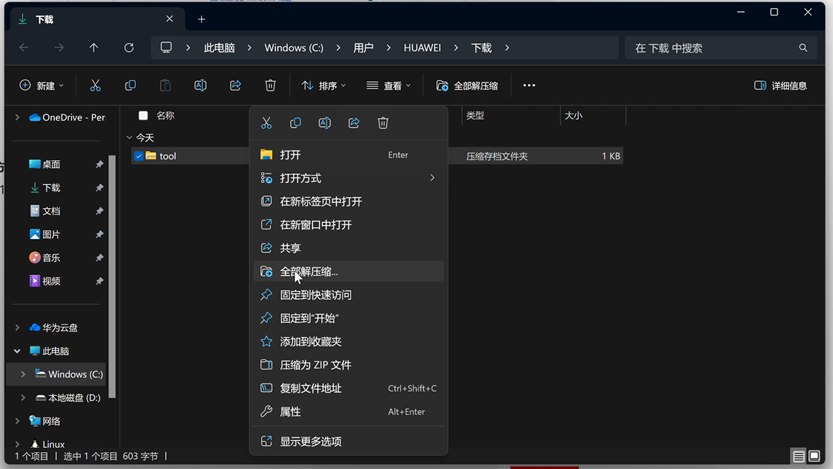Viewport: 833px width, 469px height.
Task: Open the 排序 sort dropdown
Action: click(x=324, y=86)
